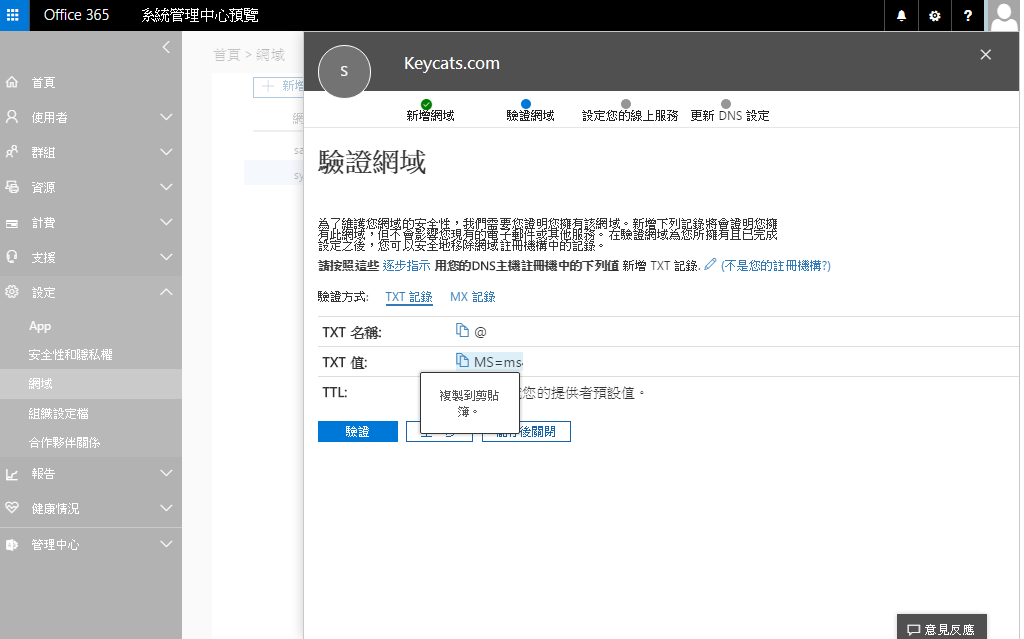Open the 意見反應 feedback button
The height and width of the screenshot is (639, 1024).
[941, 629]
